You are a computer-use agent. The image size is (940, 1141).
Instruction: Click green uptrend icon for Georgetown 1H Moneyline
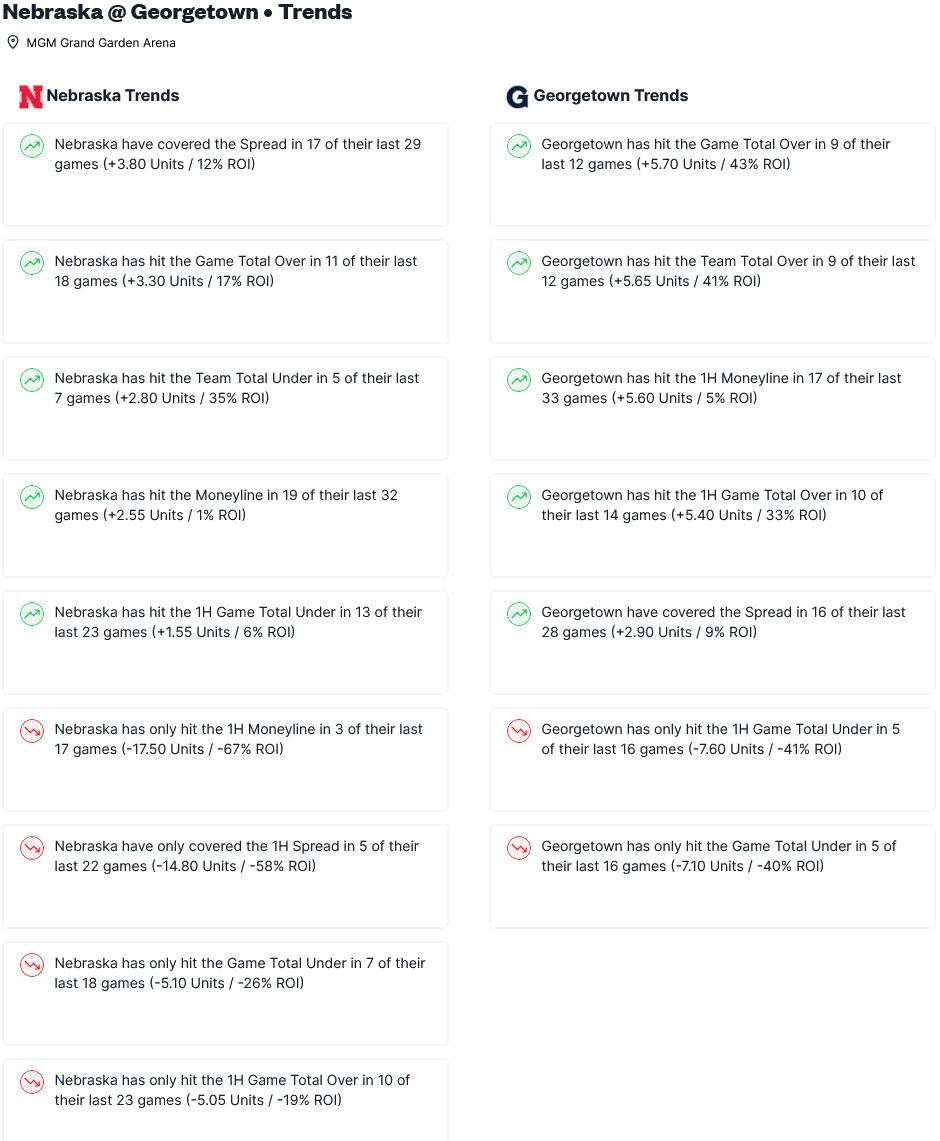[x=519, y=380]
